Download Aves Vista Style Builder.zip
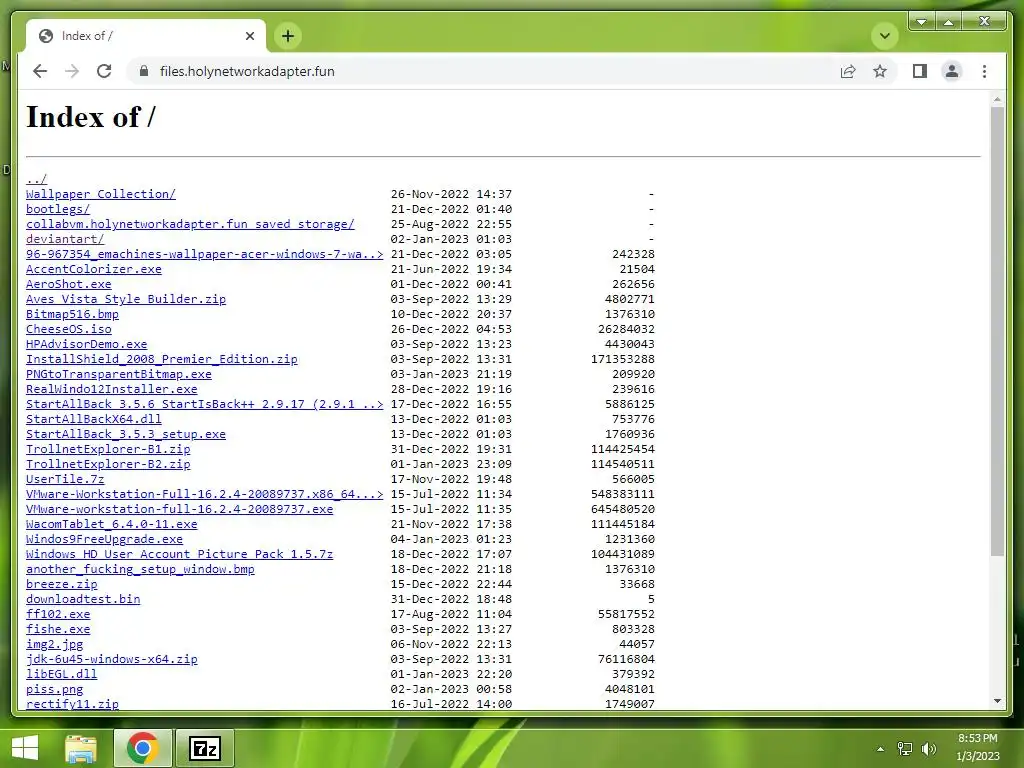This screenshot has width=1024, height=768. [126, 299]
